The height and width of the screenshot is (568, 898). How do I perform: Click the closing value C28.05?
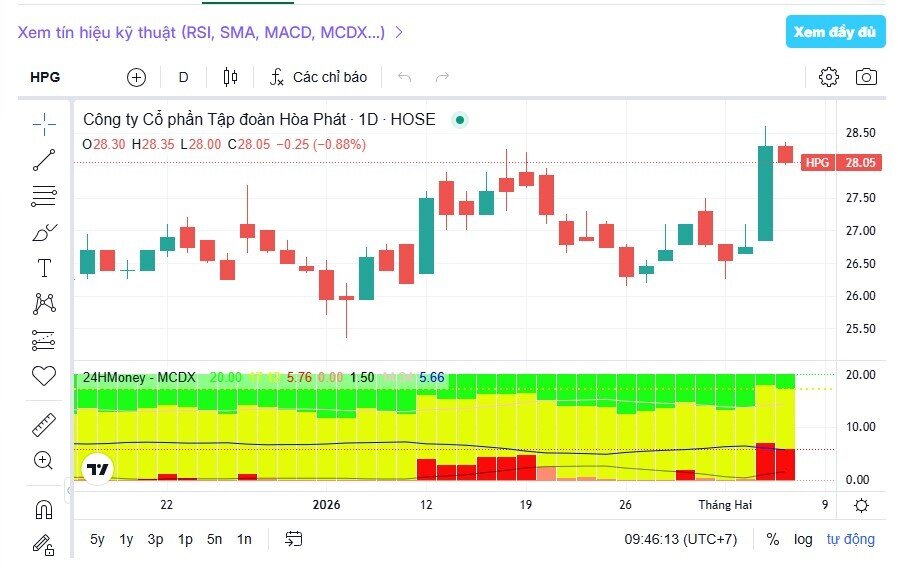pos(249,144)
